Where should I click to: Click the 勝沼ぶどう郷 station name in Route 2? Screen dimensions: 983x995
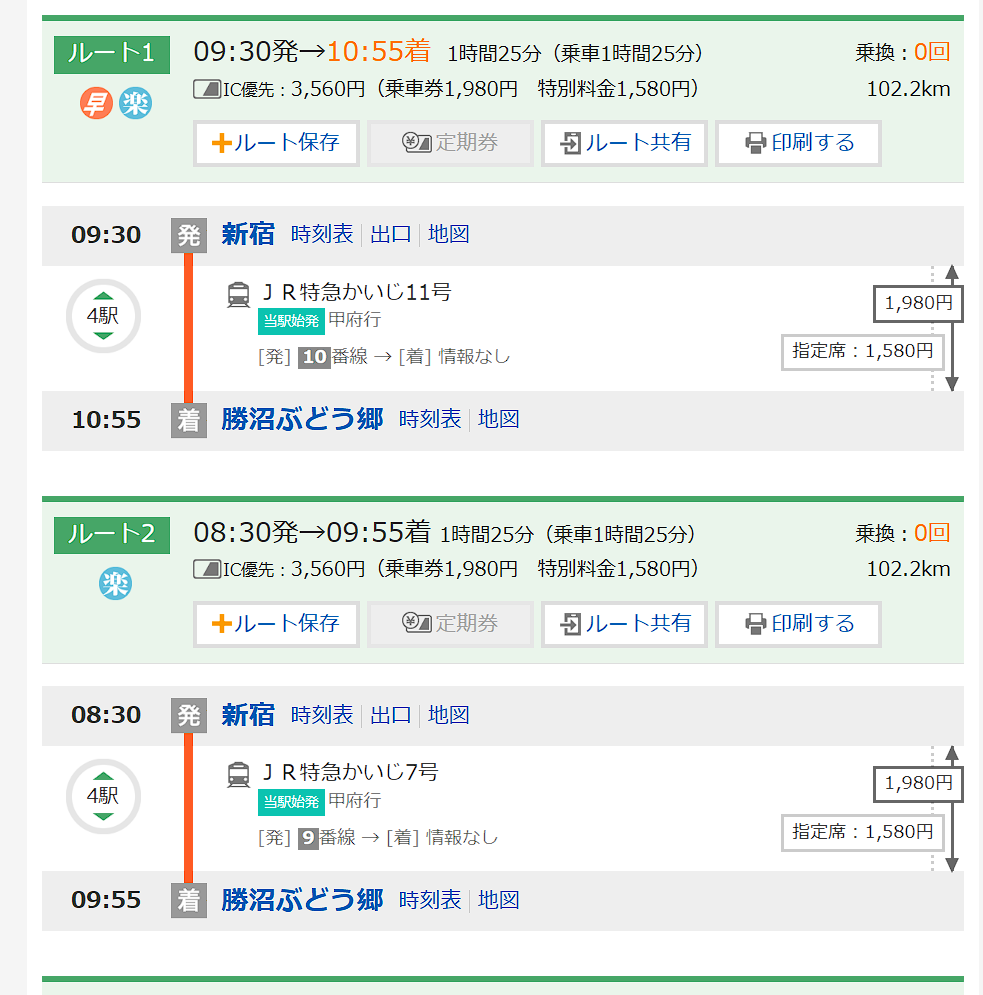tap(302, 900)
